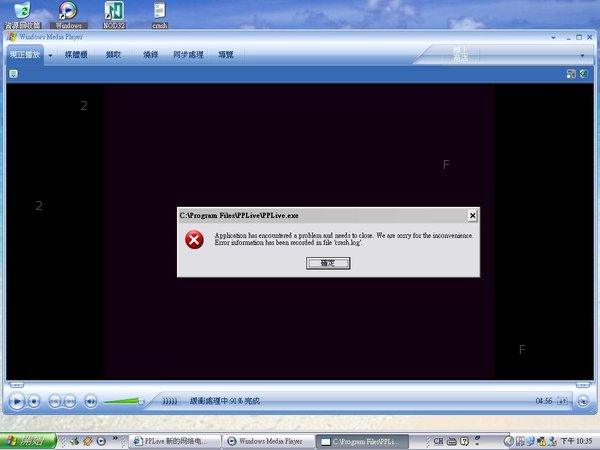
Task: Click the IME keyboard icon in language bar
Action: [x=452, y=441]
